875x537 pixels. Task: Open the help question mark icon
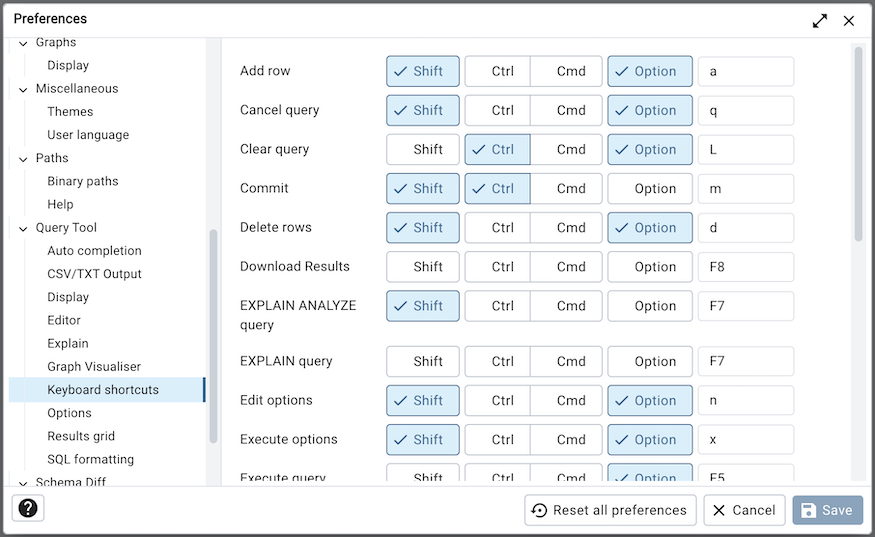coord(28,509)
